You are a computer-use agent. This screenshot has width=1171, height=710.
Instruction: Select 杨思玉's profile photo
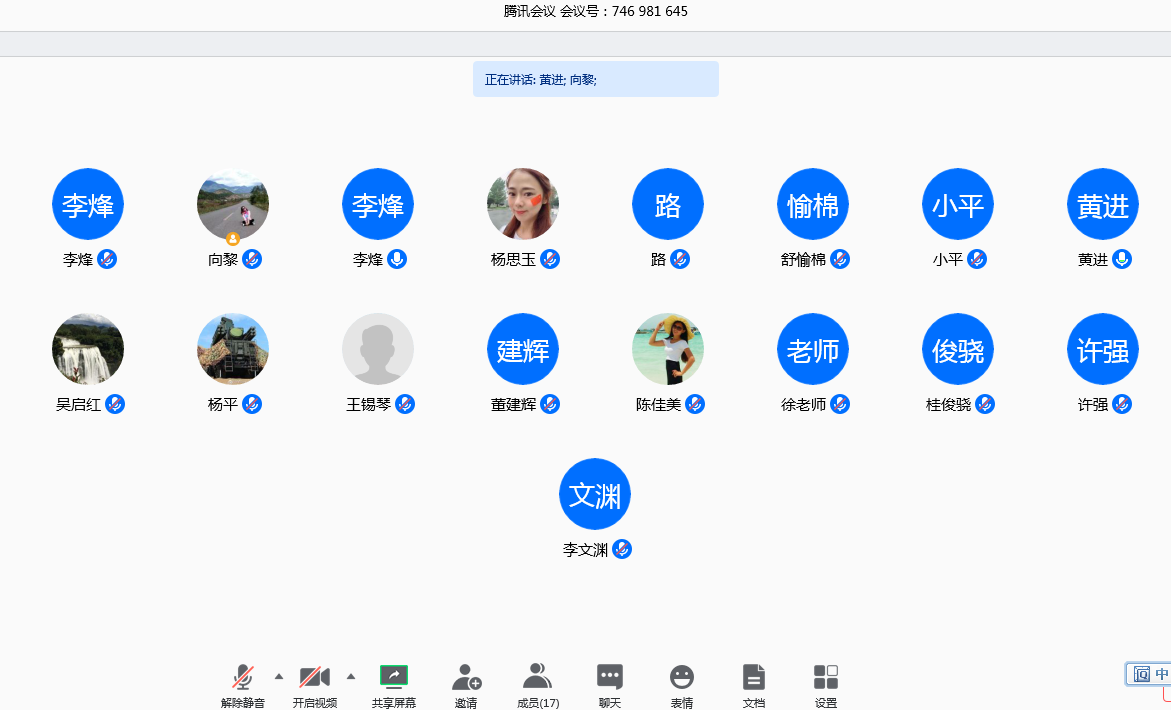(523, 204)
